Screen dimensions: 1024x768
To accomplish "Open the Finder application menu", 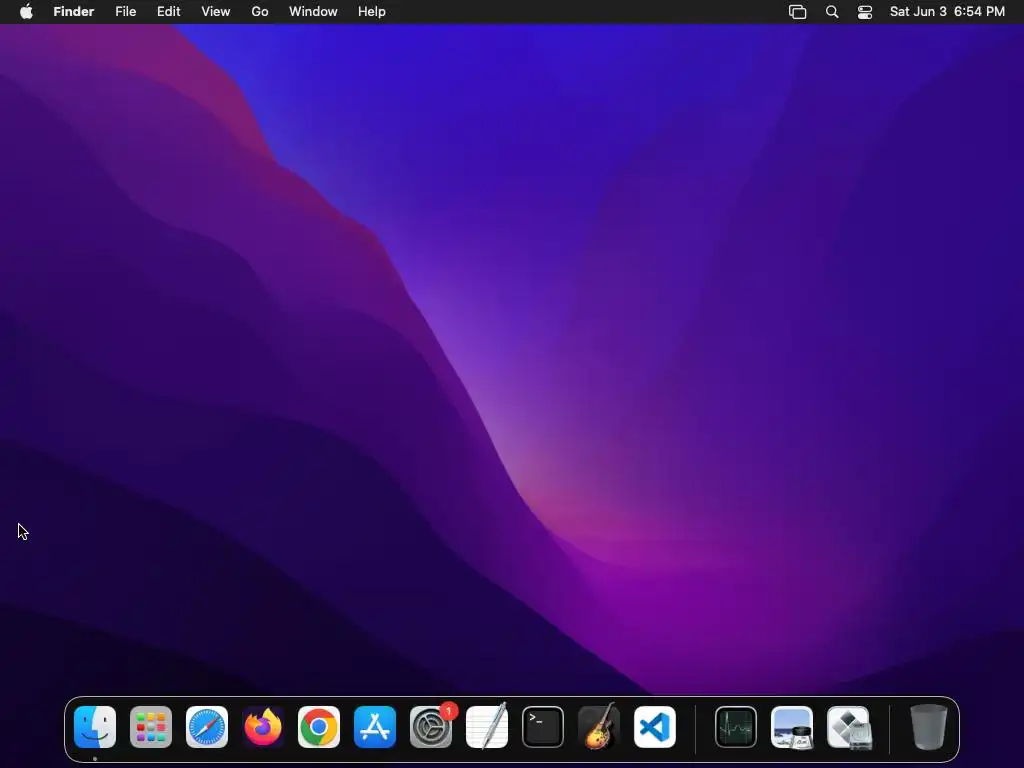I will [74, 12].
